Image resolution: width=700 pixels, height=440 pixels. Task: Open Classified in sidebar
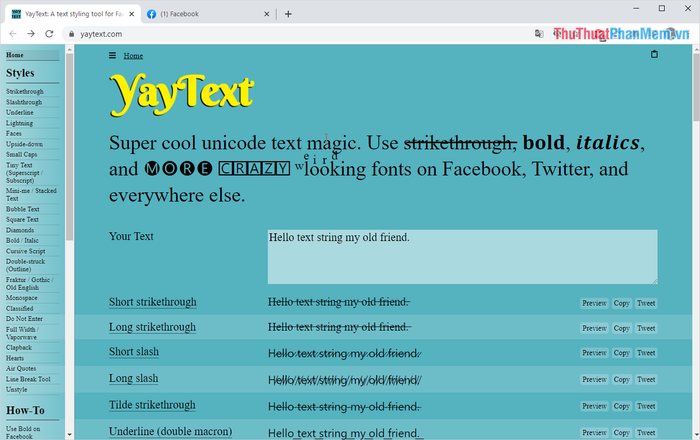[20, 309]
